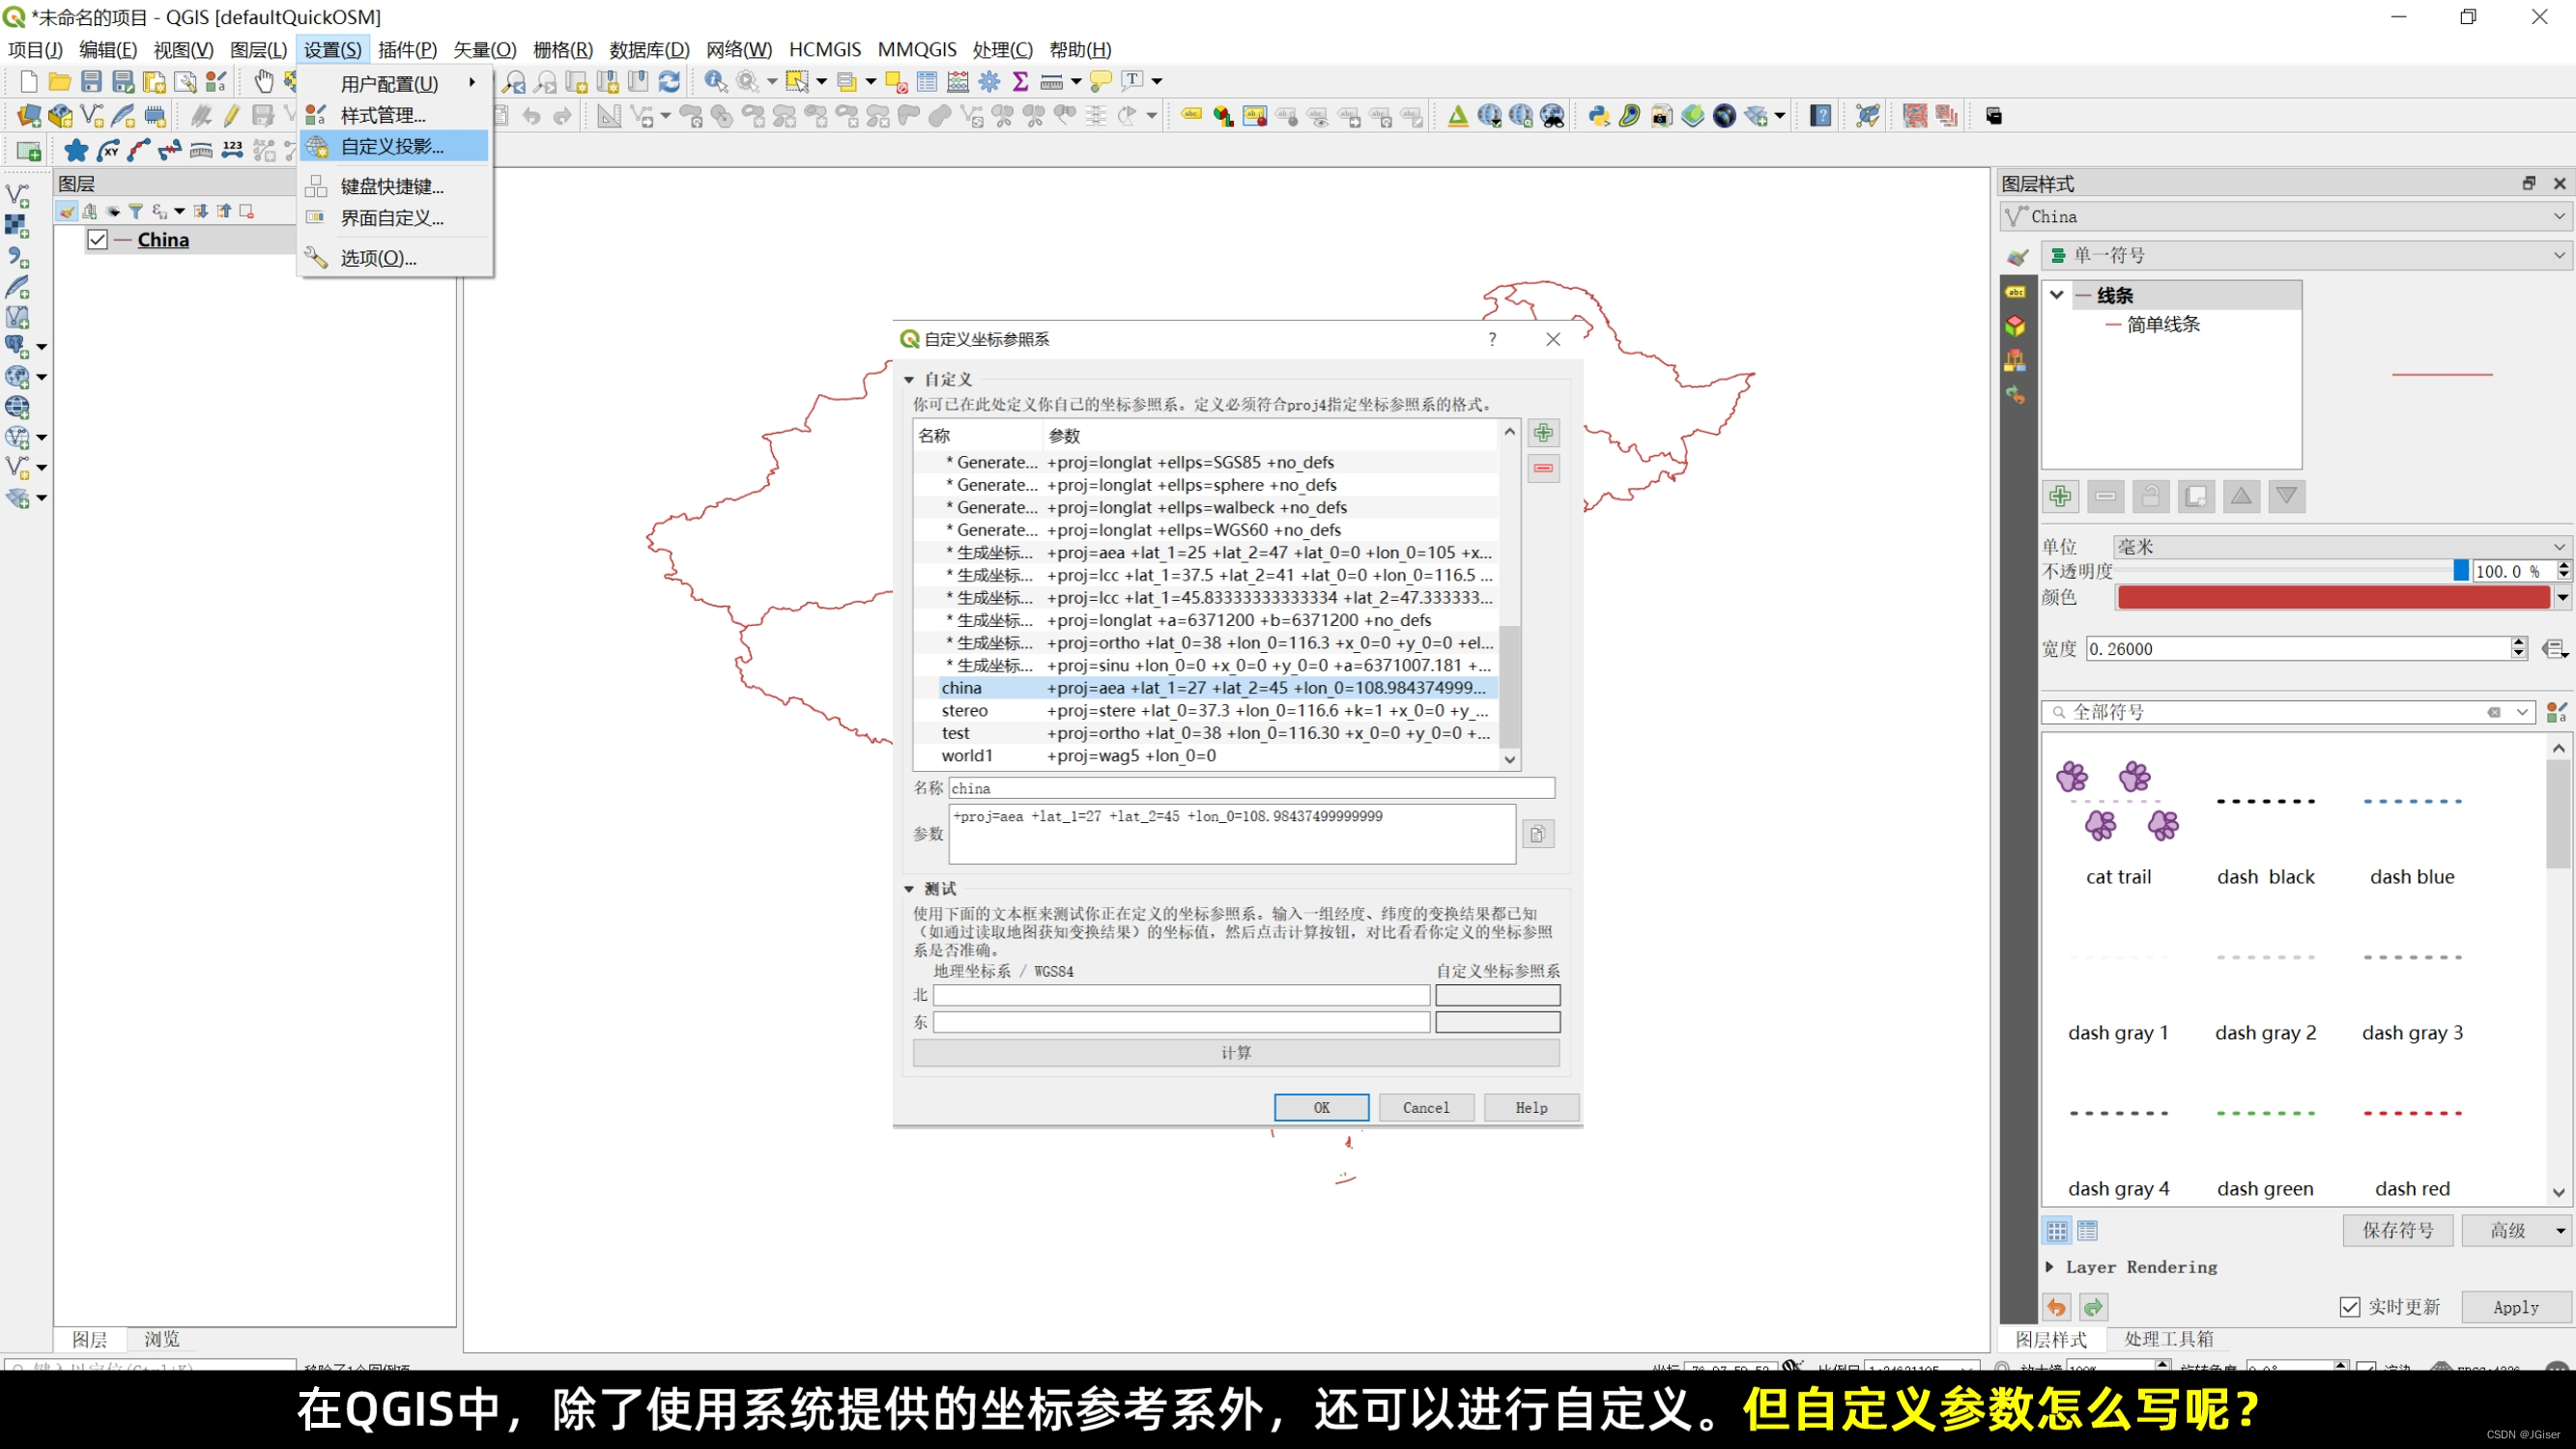The width and height of the screenshot is (2576, 1449).
Task: Collapse the 线条 symbol tree node
Action: click(2056, 295)
